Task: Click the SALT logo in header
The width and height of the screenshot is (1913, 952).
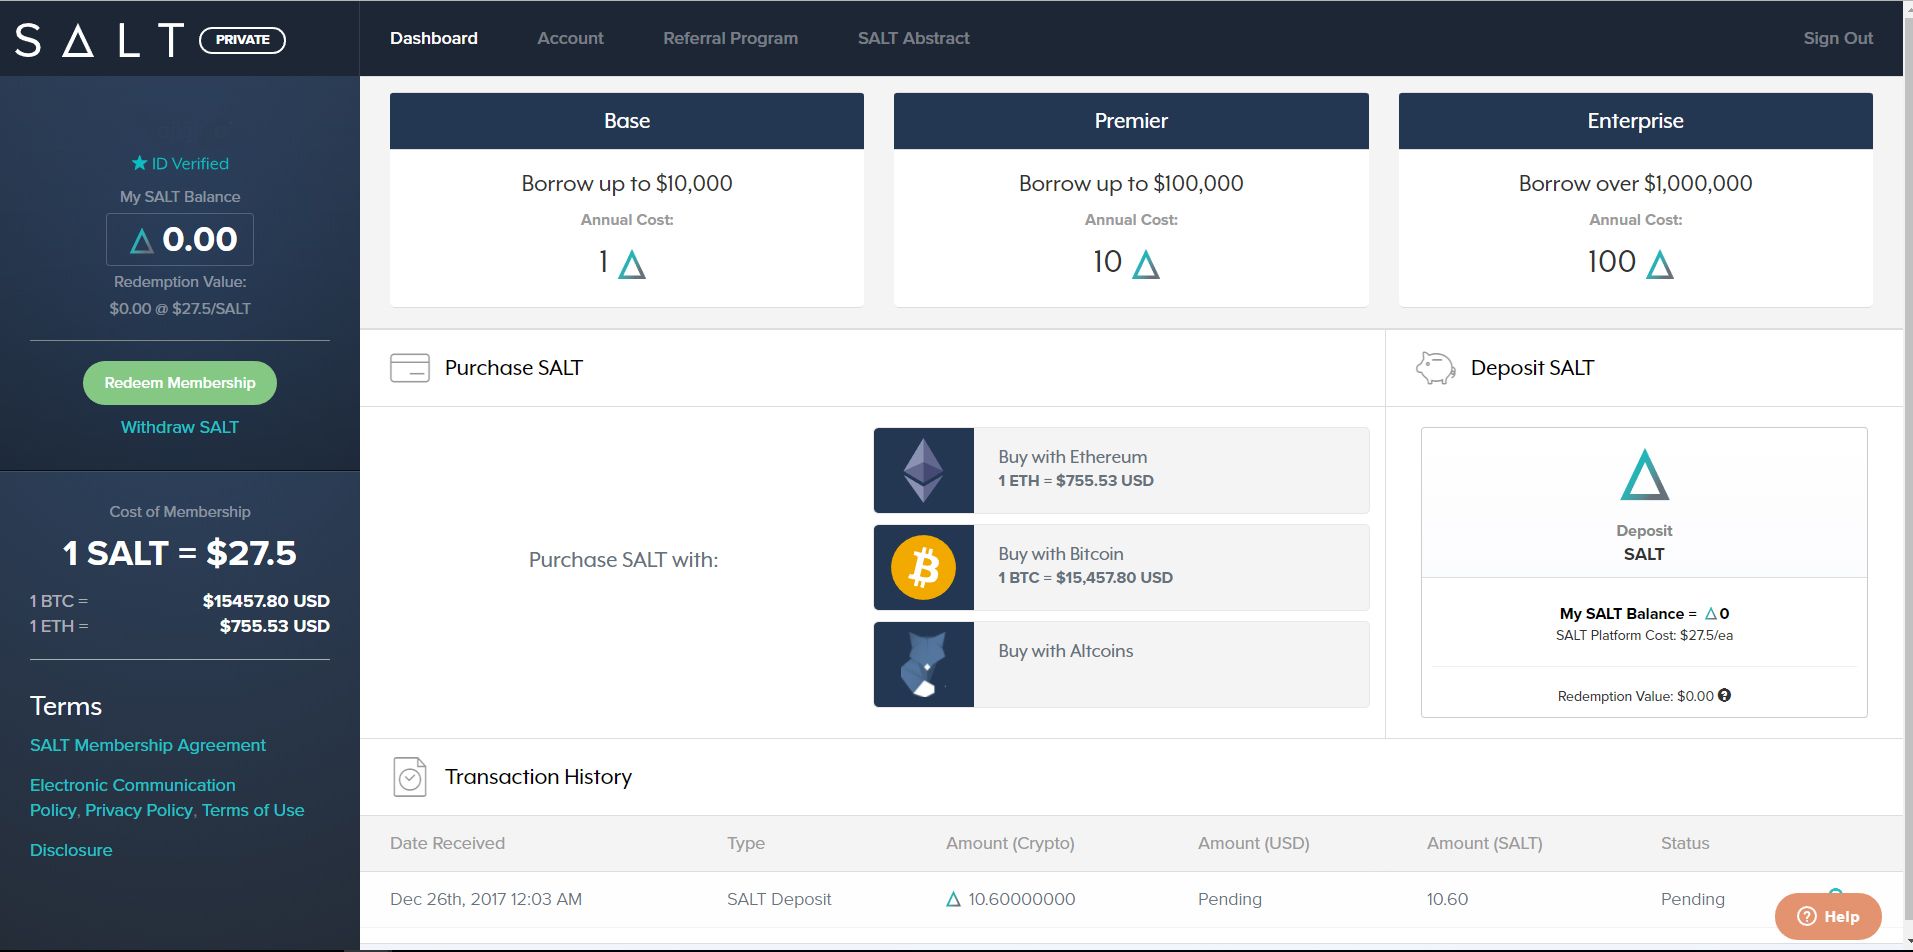Action: 100,40
